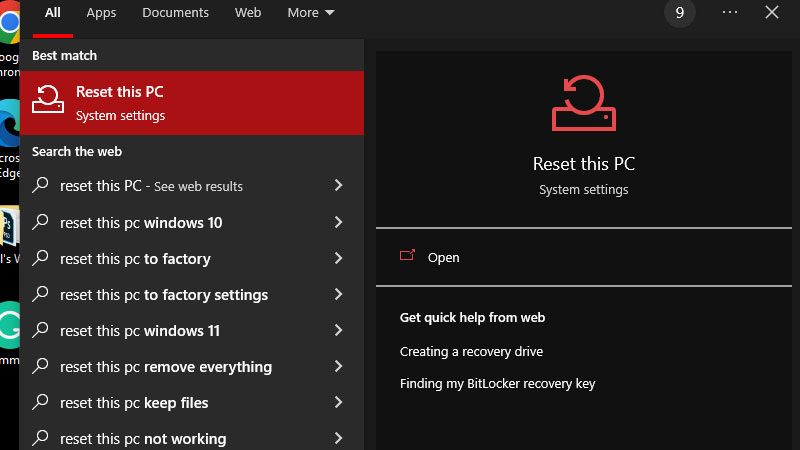800x450 pixels.
Task: Expand arrow for 'reset this PC - See web results'
Action: pos(338,185)
